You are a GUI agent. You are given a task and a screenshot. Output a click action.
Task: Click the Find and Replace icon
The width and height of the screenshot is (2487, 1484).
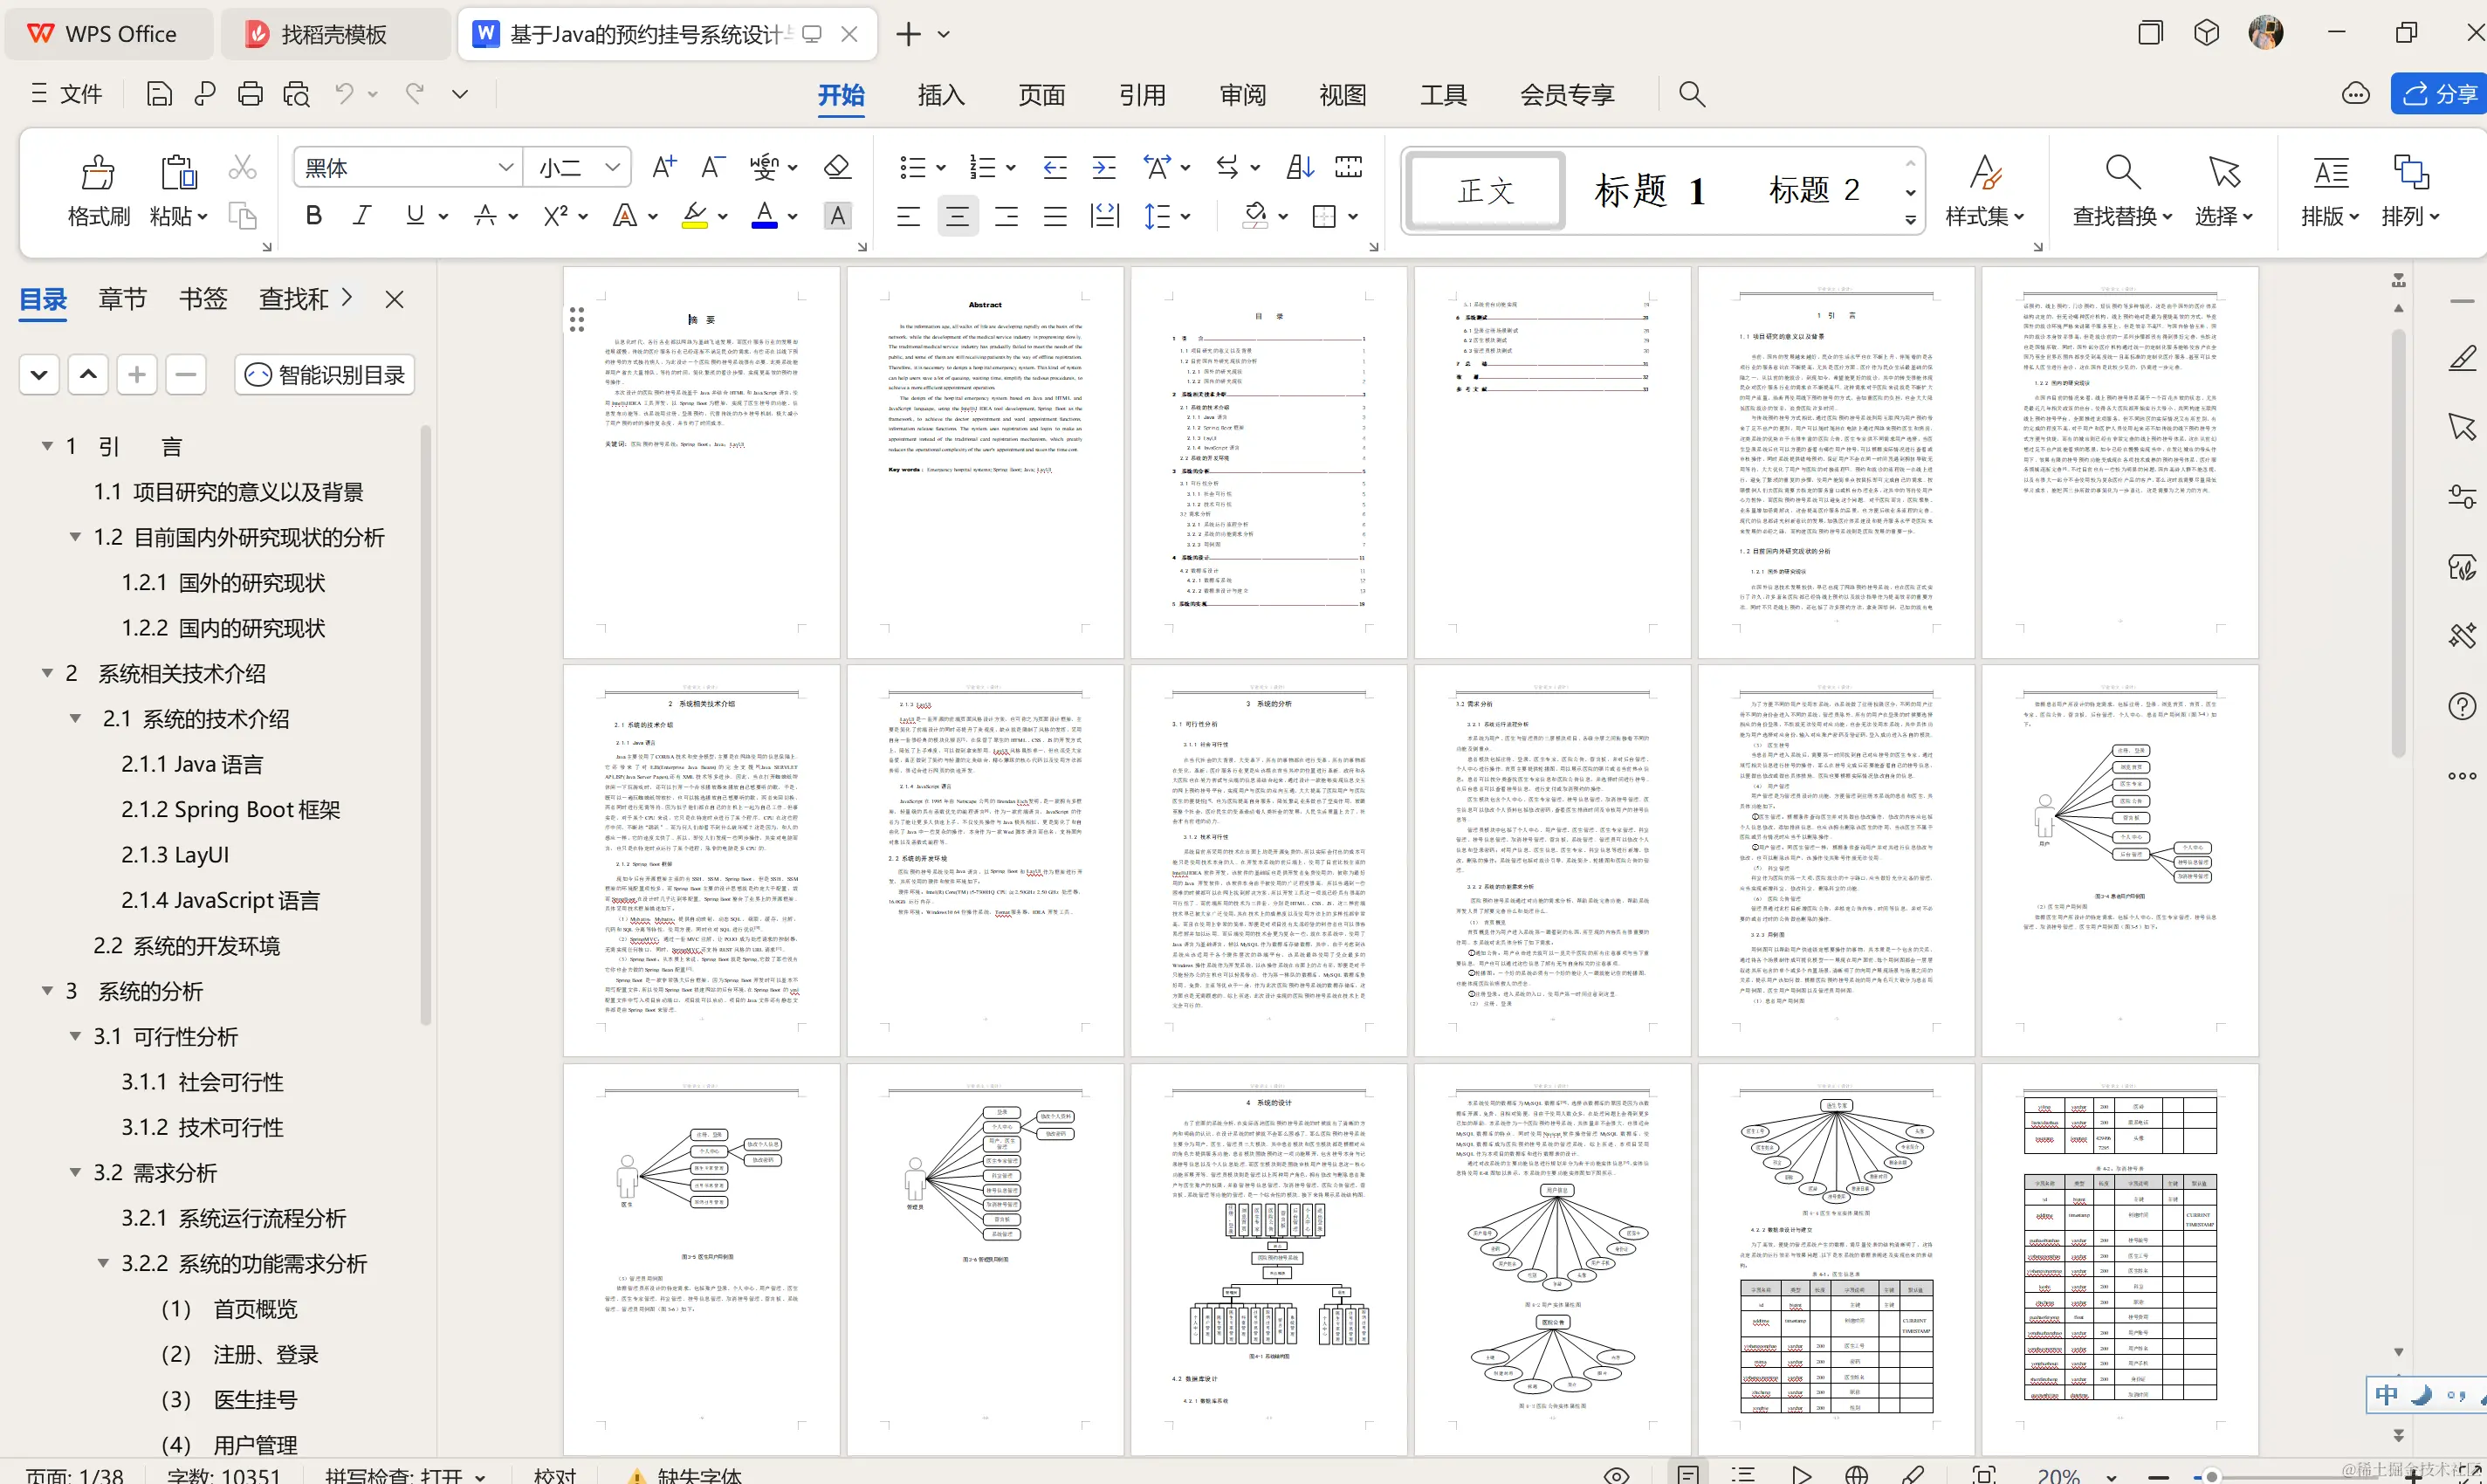pos(2122,174)
